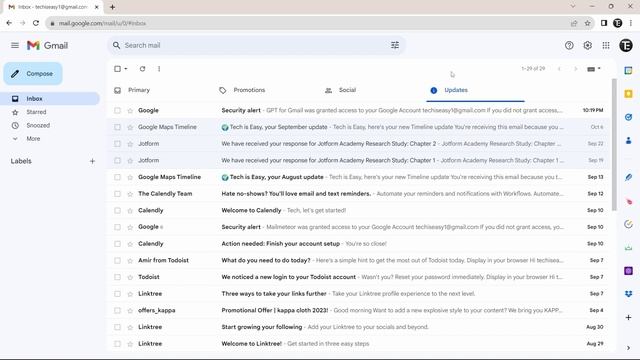Open select dropdown arrow beside checkbox
This screenshot has width=640, height=360.
[x=126, y=69]
